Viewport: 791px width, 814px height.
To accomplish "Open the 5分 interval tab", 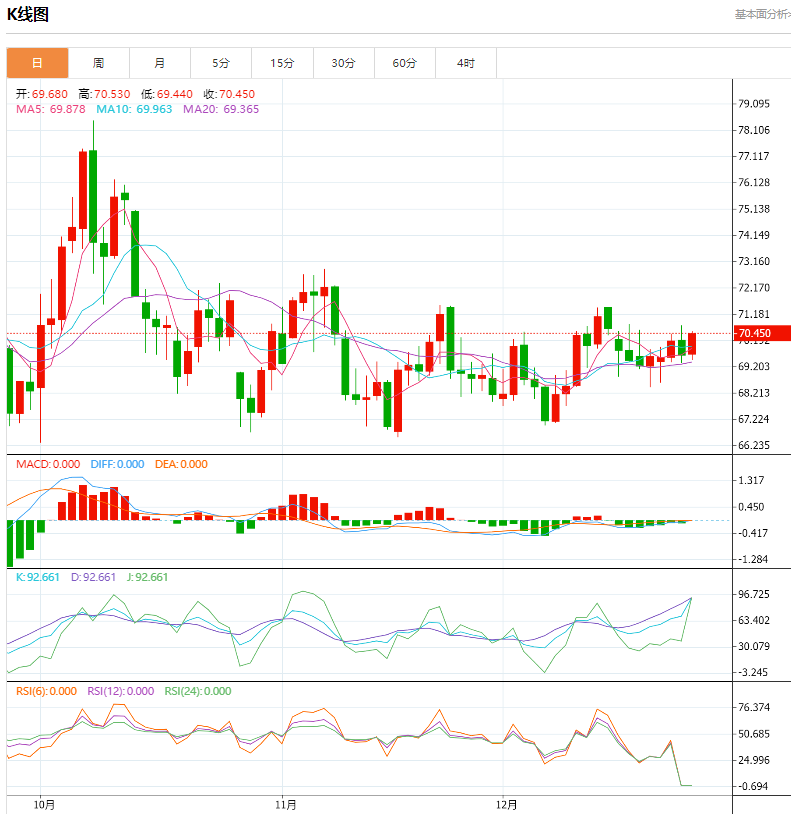I will tap(221, 63).
